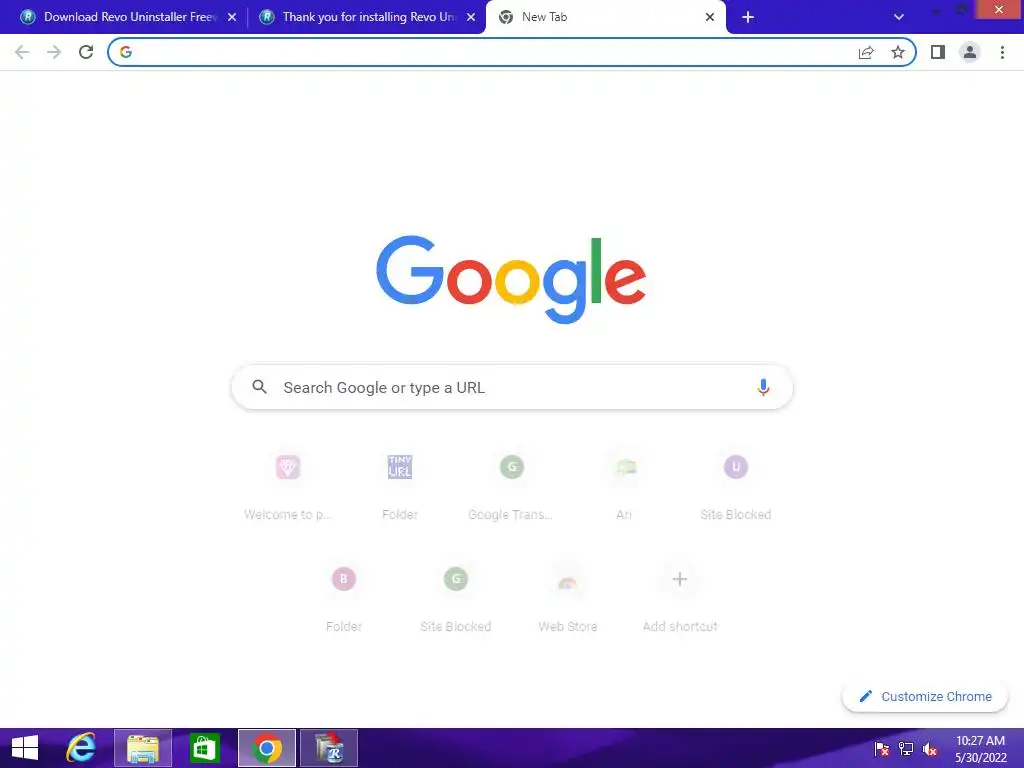Viewport: 1024px width, 768px height.
Task: Close the Download Revo Uninstaller tab
Action: (232, 17)
